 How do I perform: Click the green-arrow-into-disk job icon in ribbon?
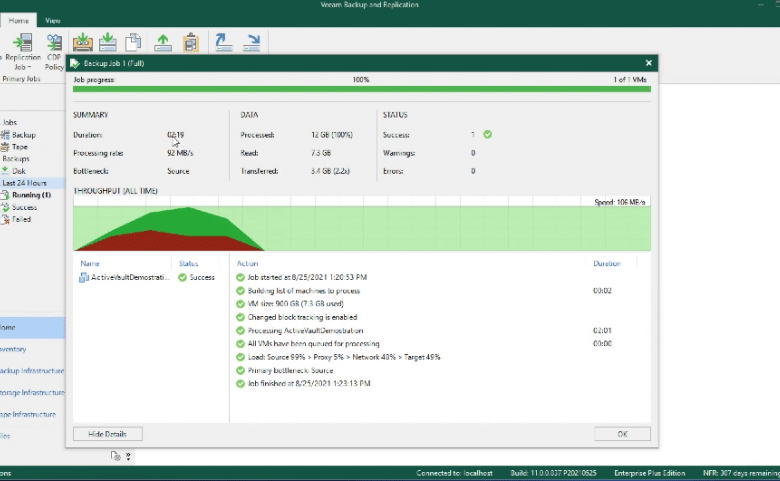[x=108, y=42]
